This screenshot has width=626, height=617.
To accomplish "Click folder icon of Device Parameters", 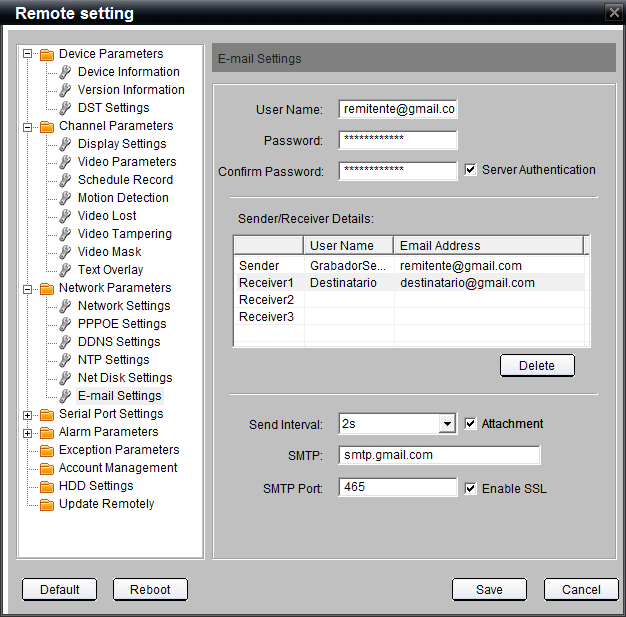I will pos(47,54).
